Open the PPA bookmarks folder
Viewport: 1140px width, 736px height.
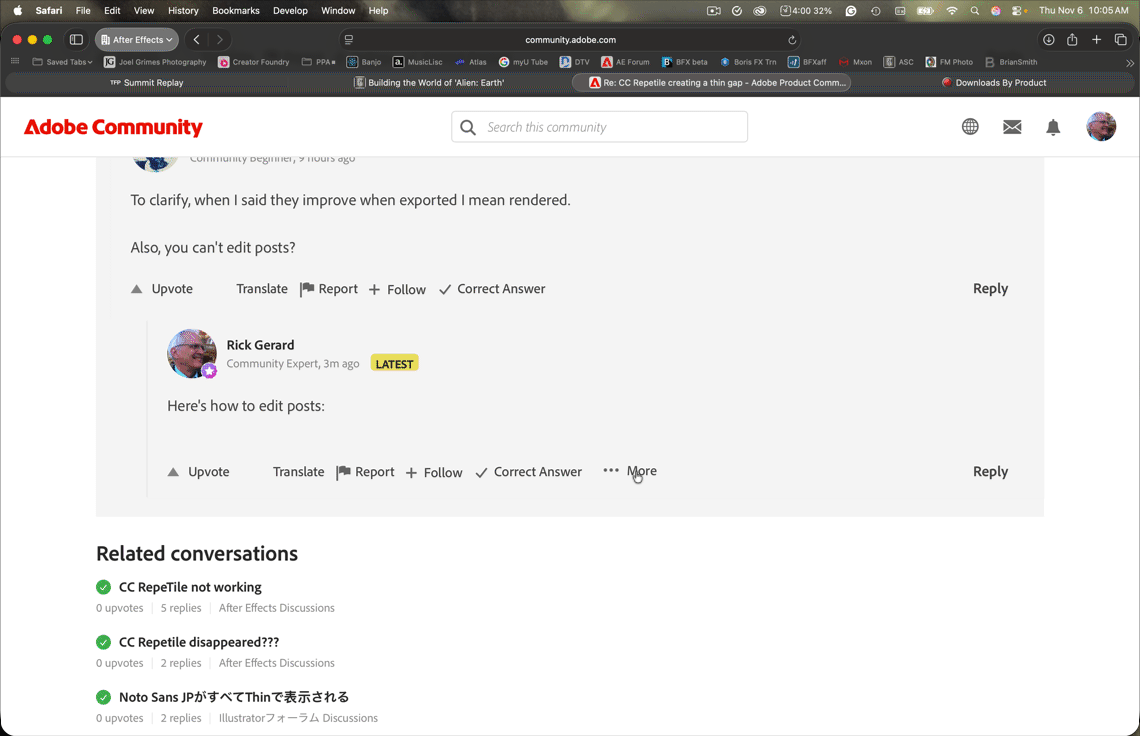[318, 62]
